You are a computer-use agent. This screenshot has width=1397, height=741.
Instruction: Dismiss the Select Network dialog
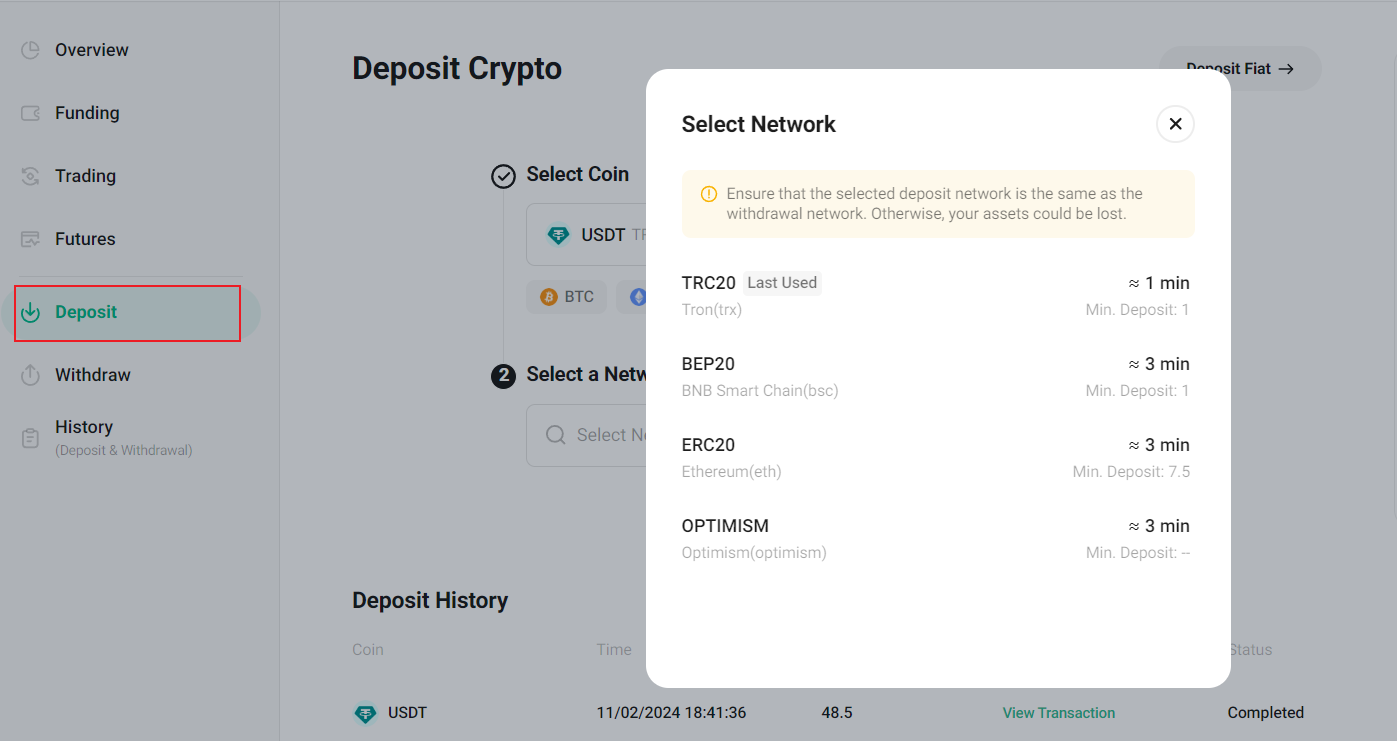point(1175,123)
